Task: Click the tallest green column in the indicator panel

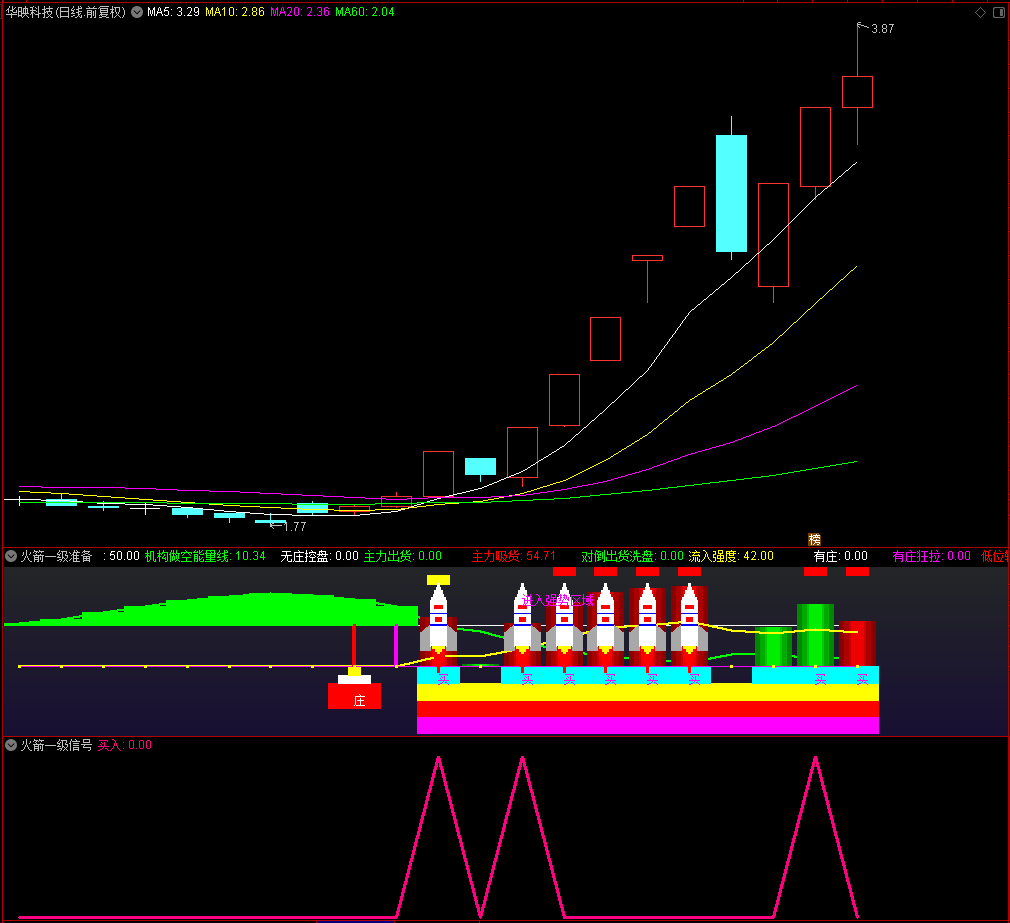Action: point(815,634)
